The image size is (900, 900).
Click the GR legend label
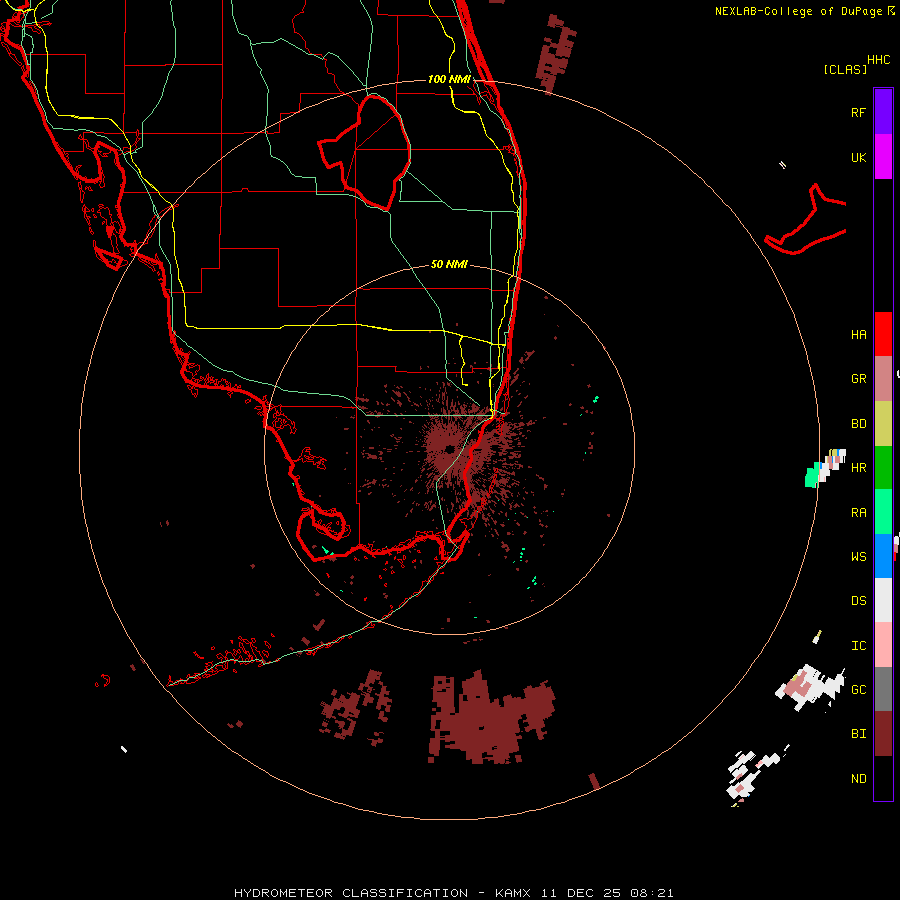tap(858, 379)
